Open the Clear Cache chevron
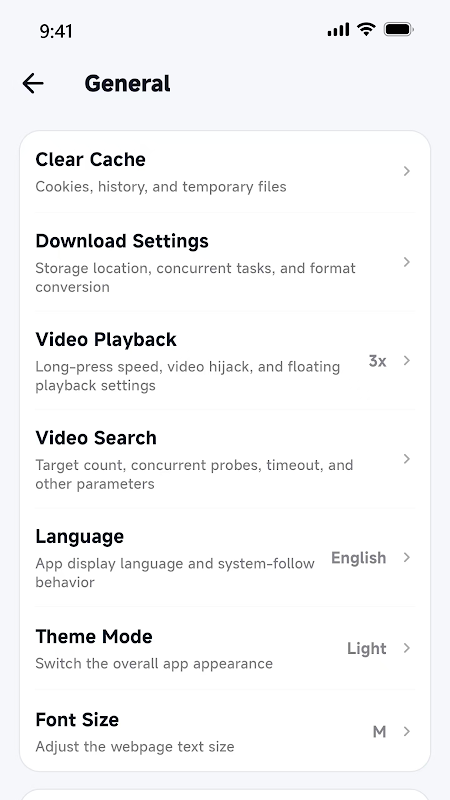Viewport: 450px width, 800px height. (x=407, y=171)
